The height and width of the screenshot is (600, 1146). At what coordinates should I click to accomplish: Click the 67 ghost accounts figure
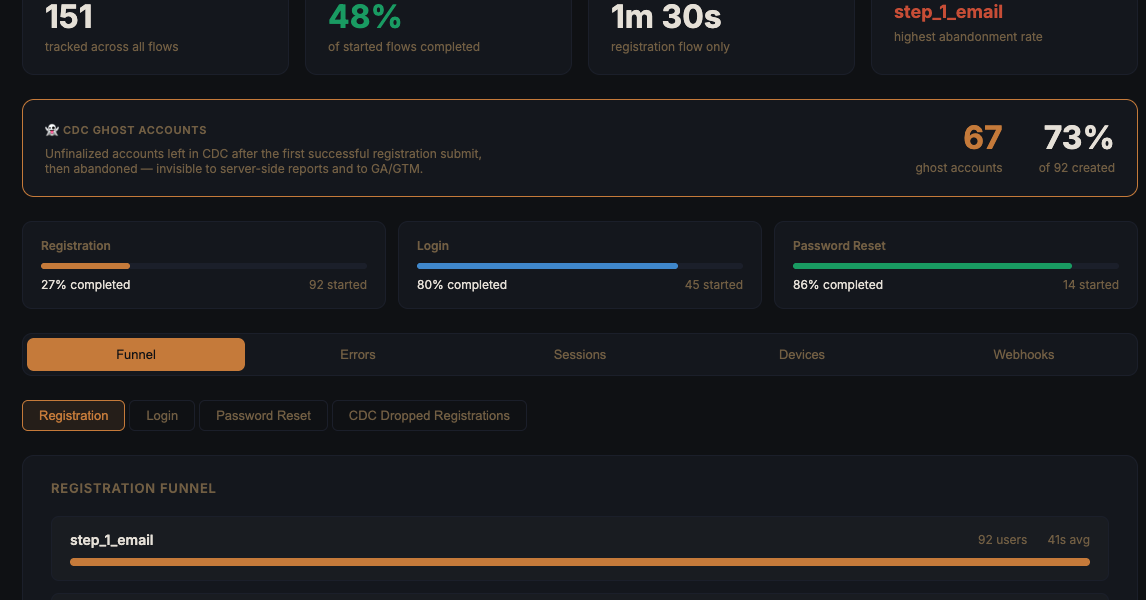pyautogui.click(x=982, y=137)
